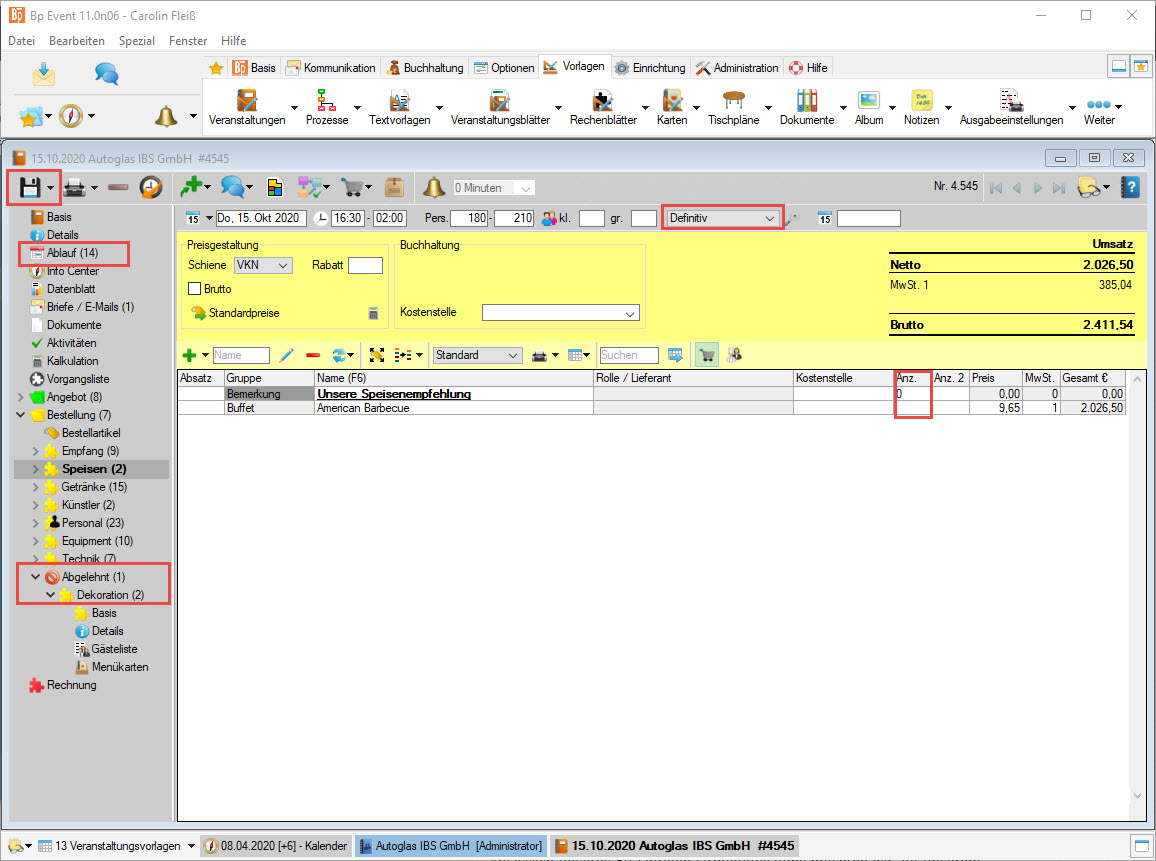Click the save floppy disk icon
The image size is (1156, 861).
(x=29, y=187)
